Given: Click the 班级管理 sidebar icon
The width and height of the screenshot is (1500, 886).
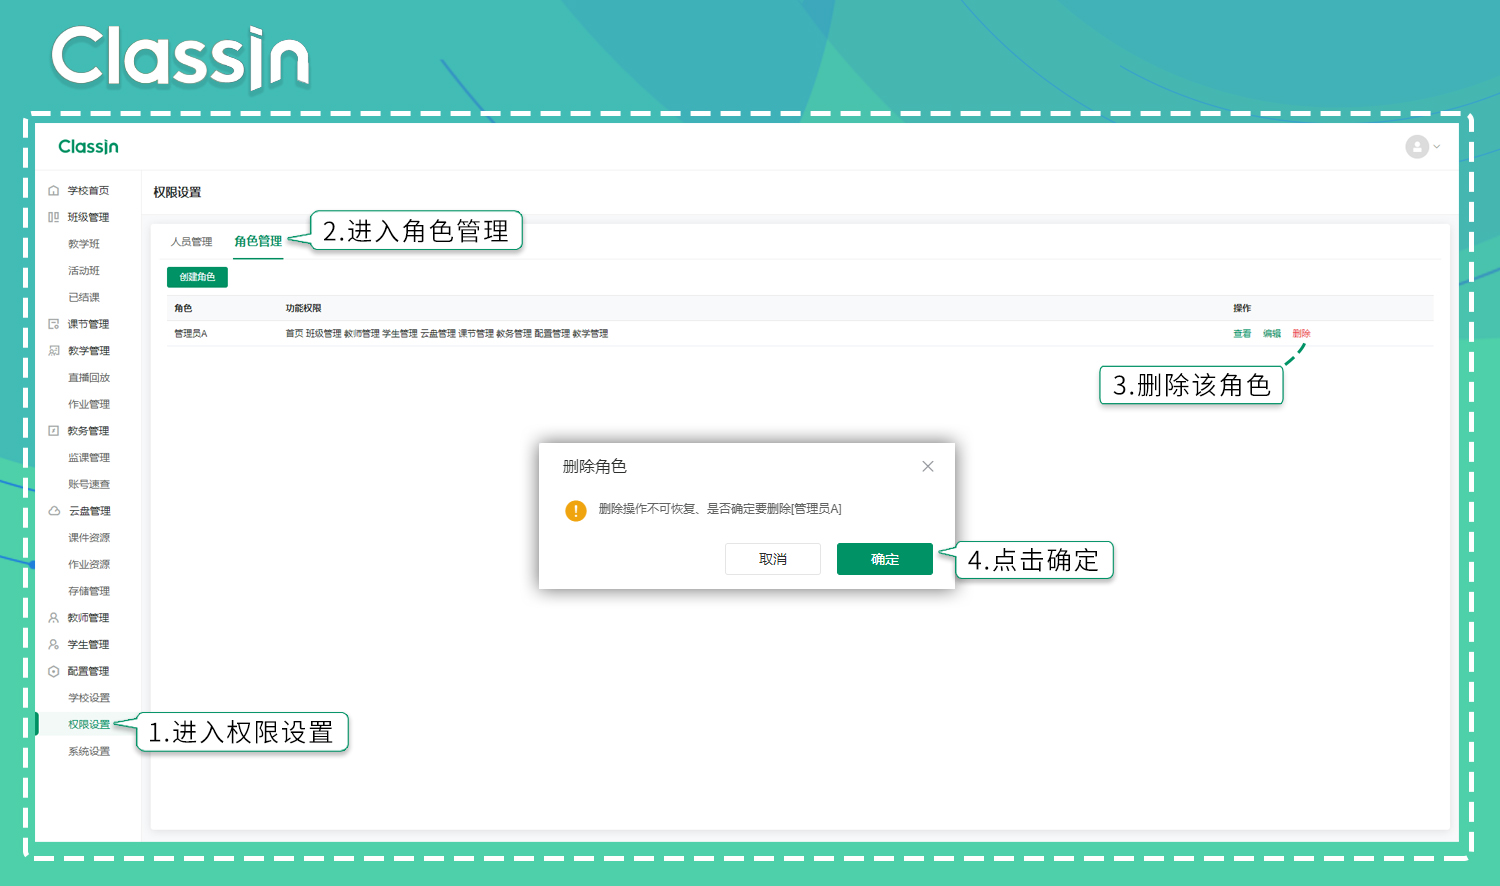Looking at the screenshot, I should (x=54, y=217).
